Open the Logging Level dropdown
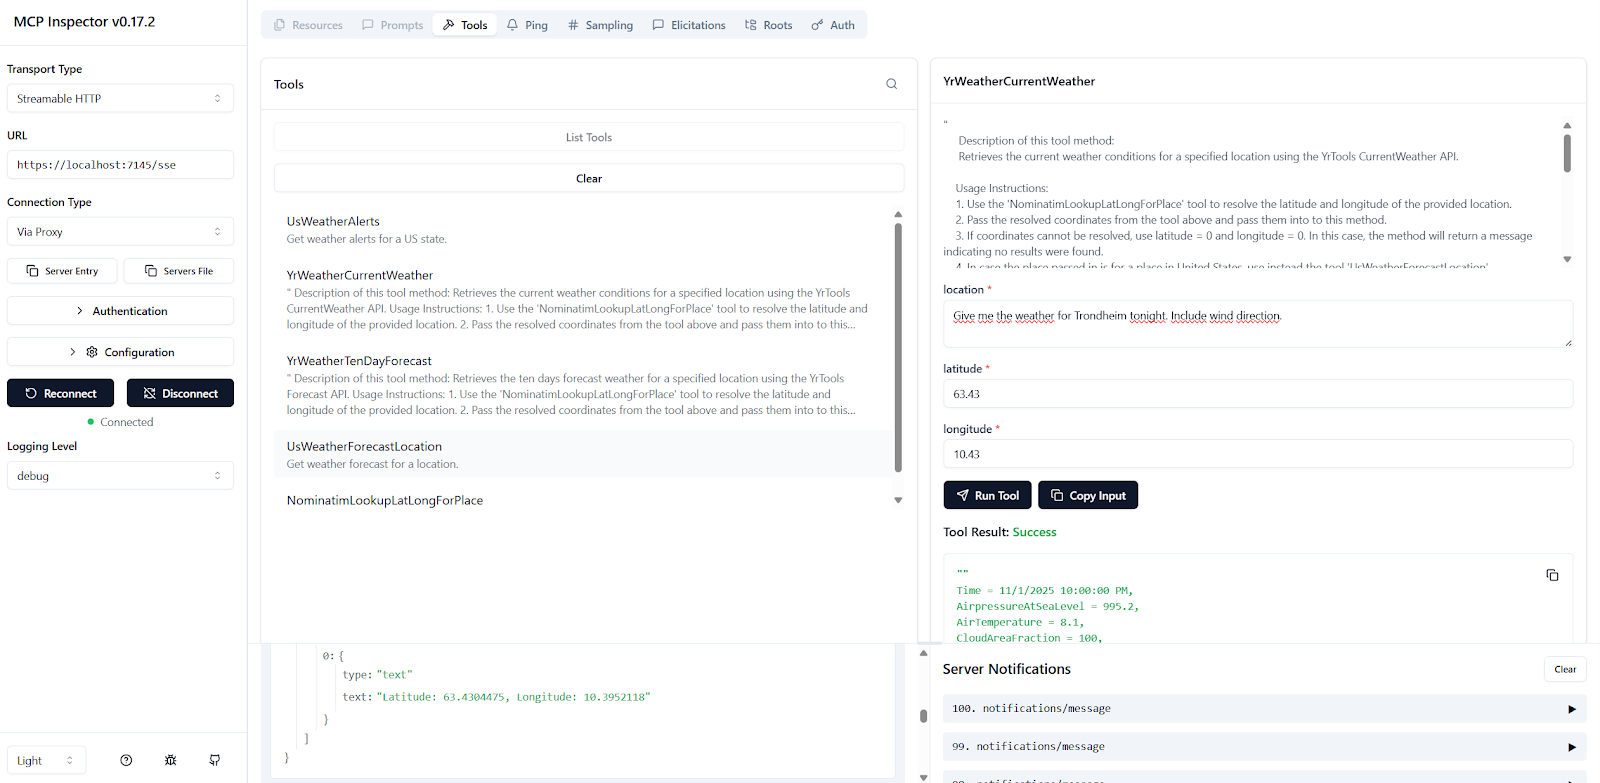The height and width of the screenshot is (783, 1600). [x=120, y=476]
